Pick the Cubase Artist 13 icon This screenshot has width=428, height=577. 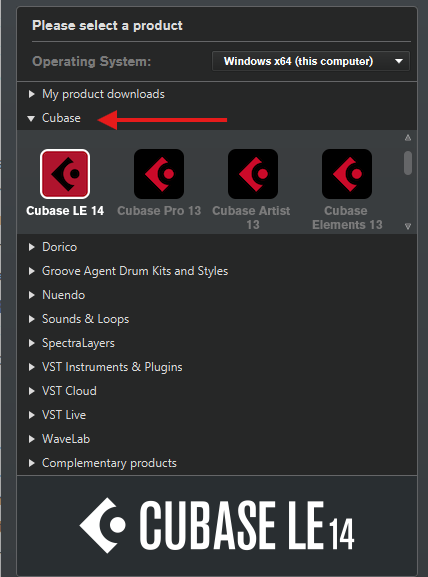pos(253,174)
